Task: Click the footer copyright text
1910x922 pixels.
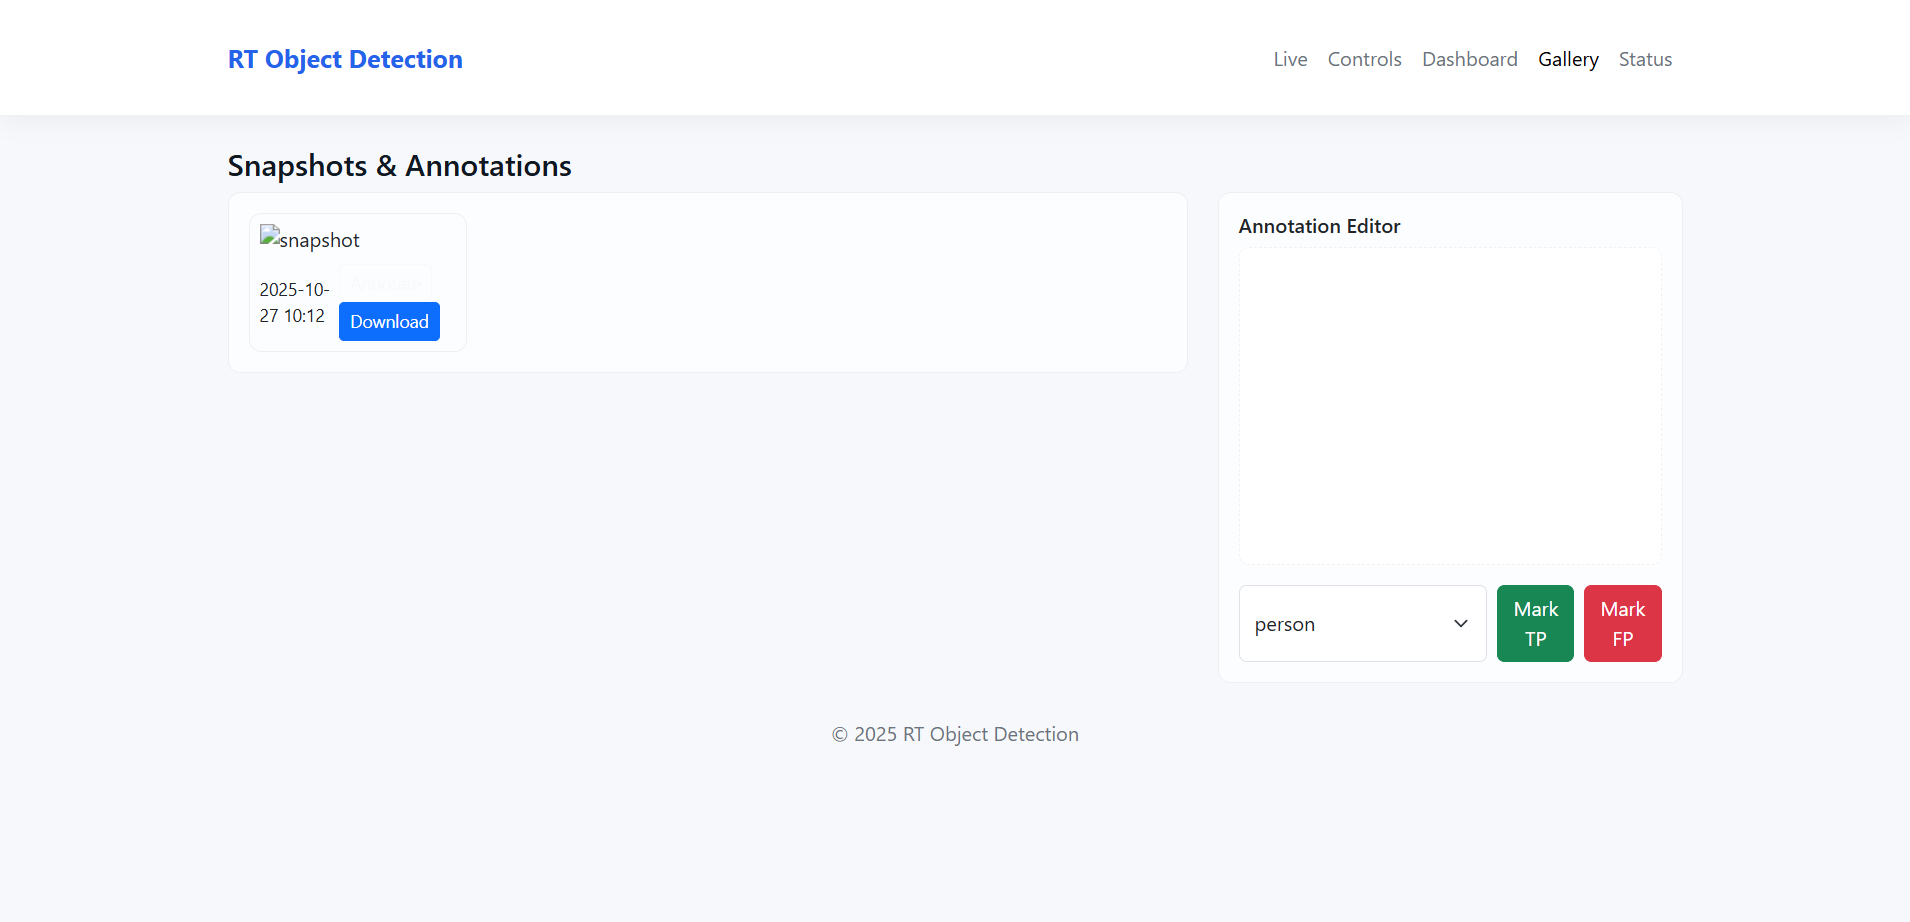Action: point(955,735)
